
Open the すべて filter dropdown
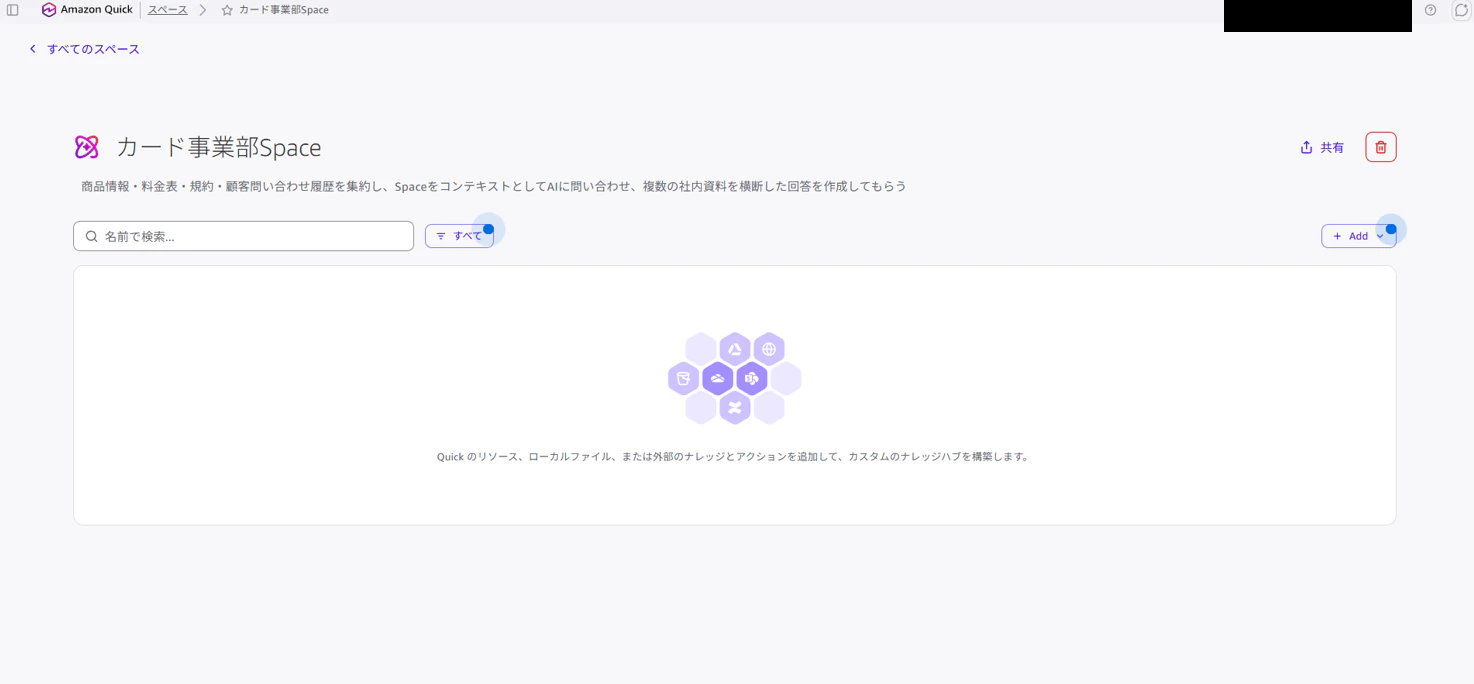click(459, 236)
